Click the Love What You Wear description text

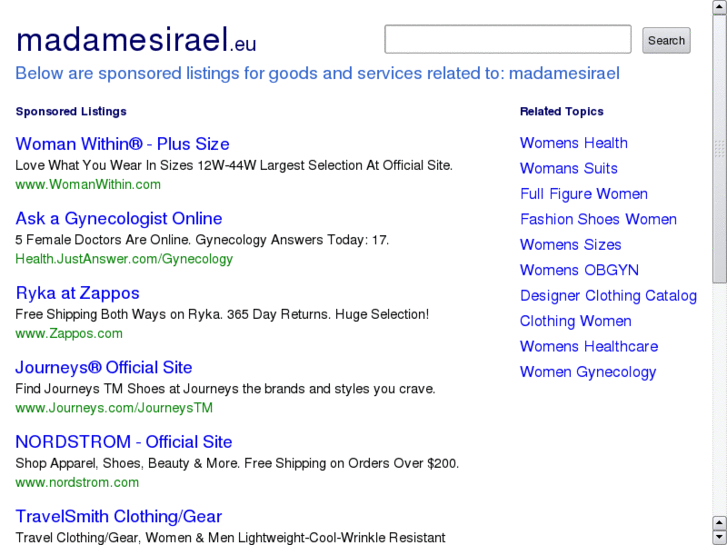(x=234, y=166)
